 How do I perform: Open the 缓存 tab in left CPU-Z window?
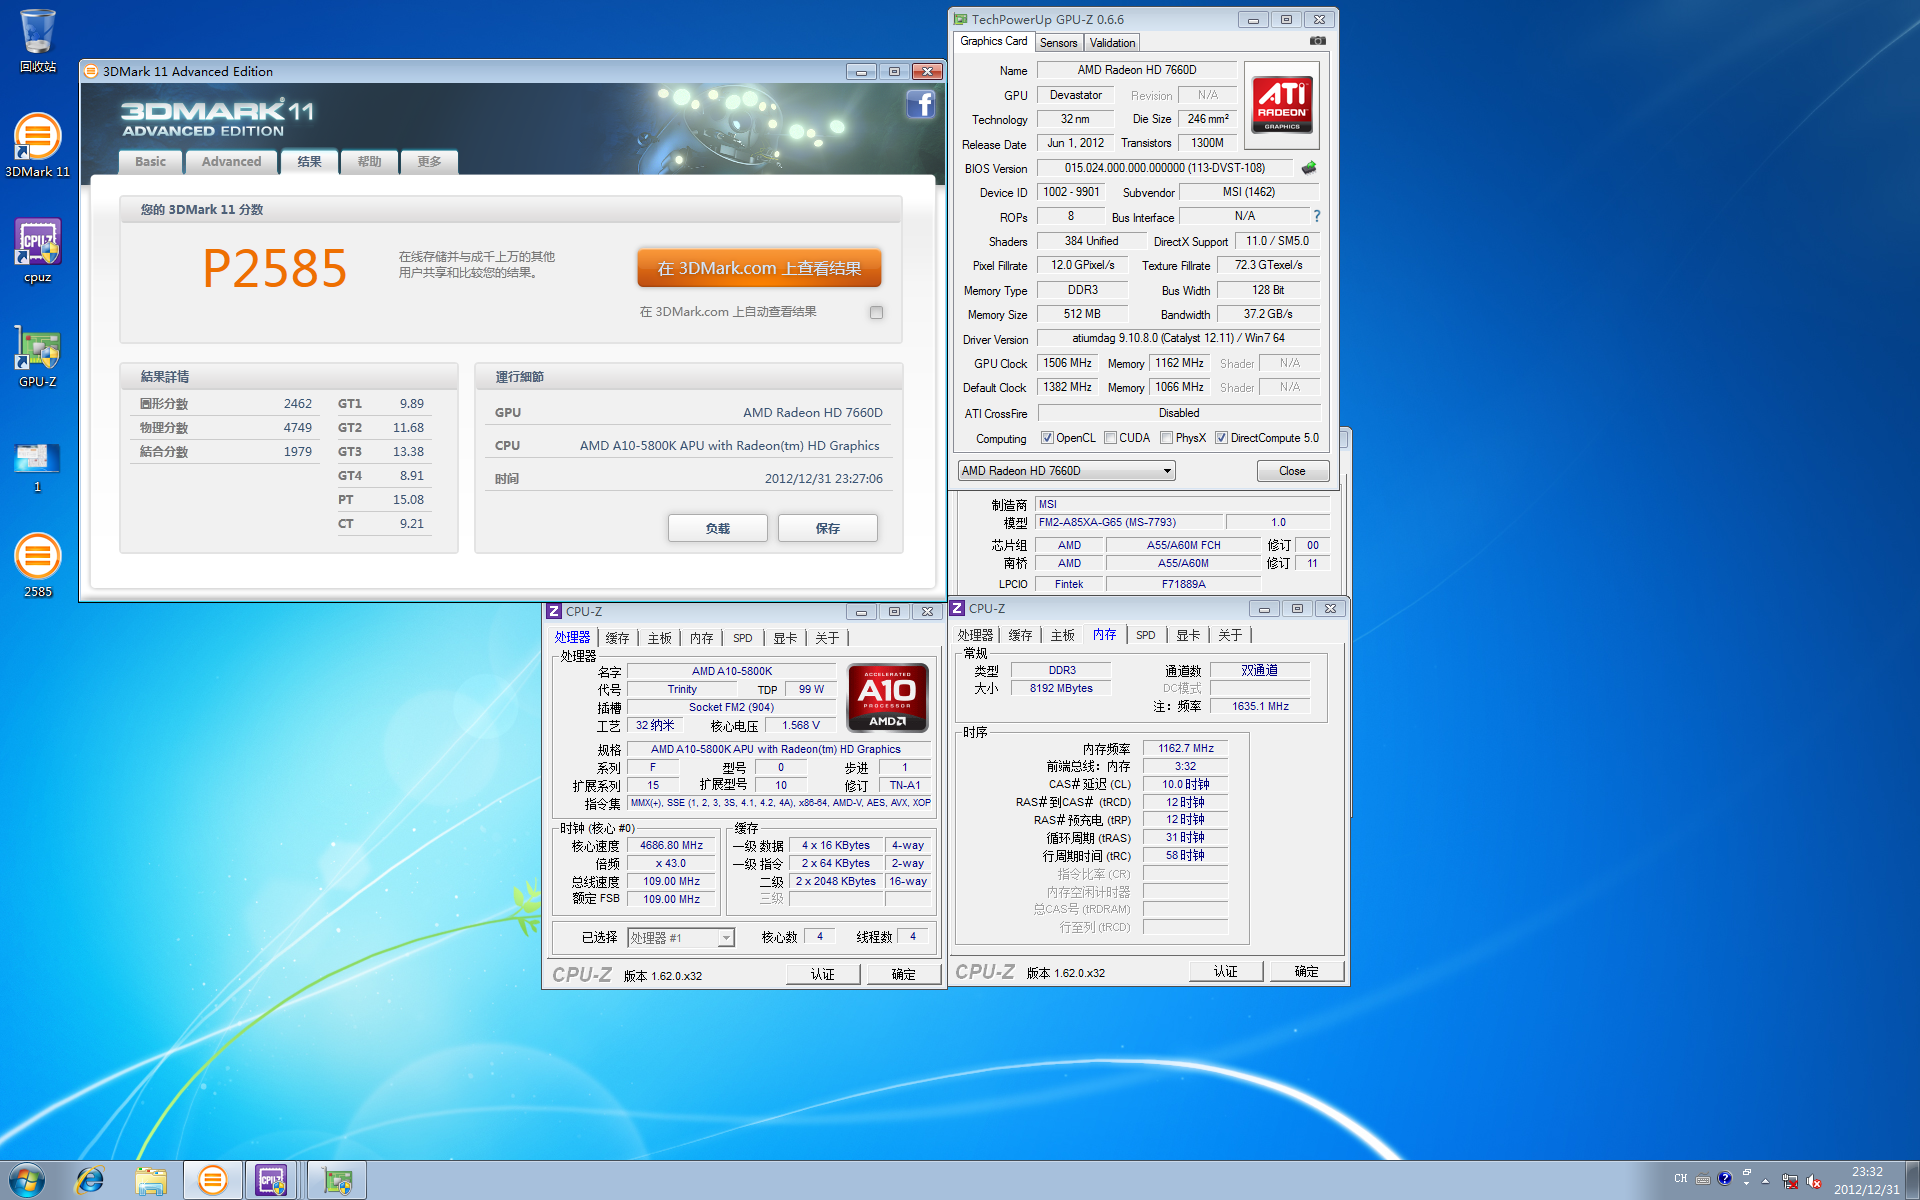point(617,638)
